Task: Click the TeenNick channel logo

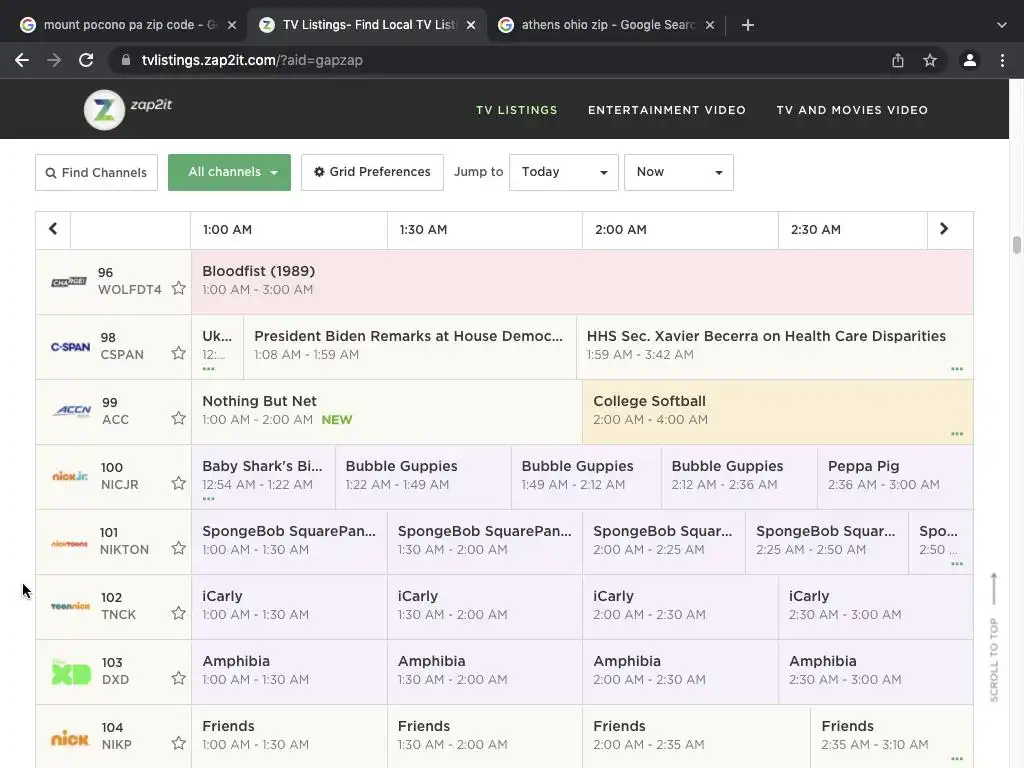Action: 70,606
